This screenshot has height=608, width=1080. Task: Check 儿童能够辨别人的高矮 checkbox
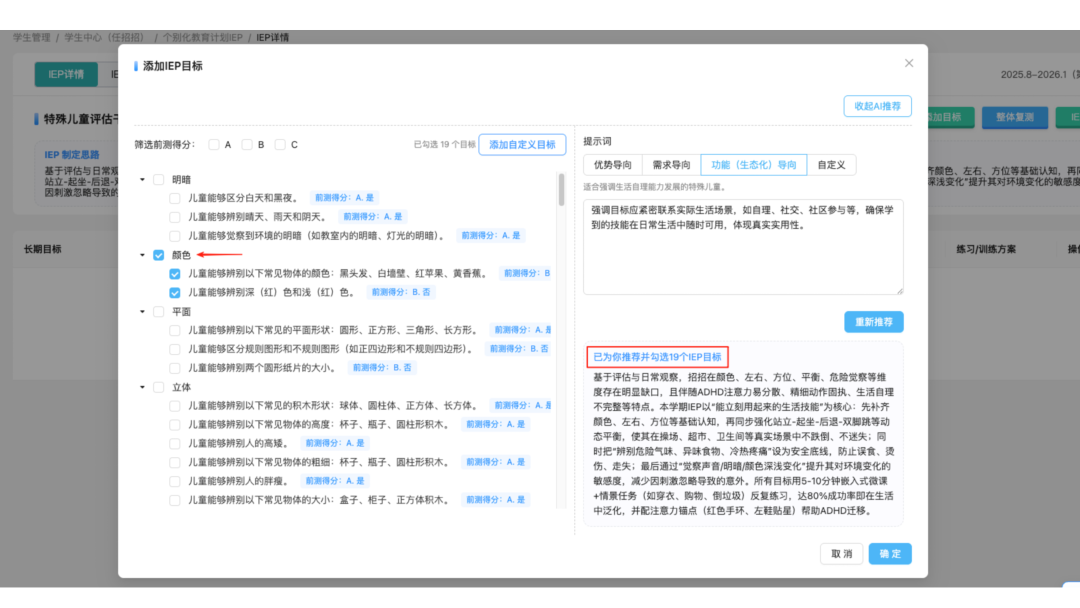175,444
